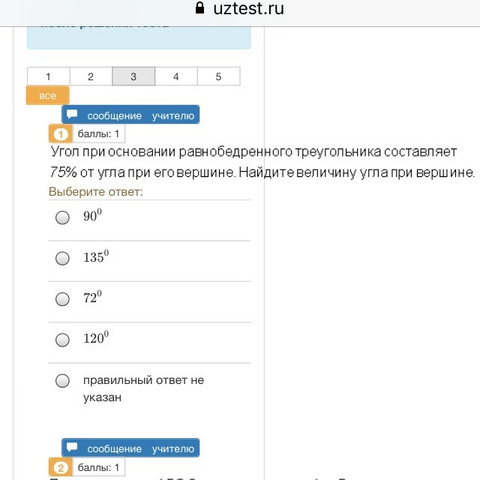Go to question page 4
The image size is (480, 480).
(x=176, y=76)
